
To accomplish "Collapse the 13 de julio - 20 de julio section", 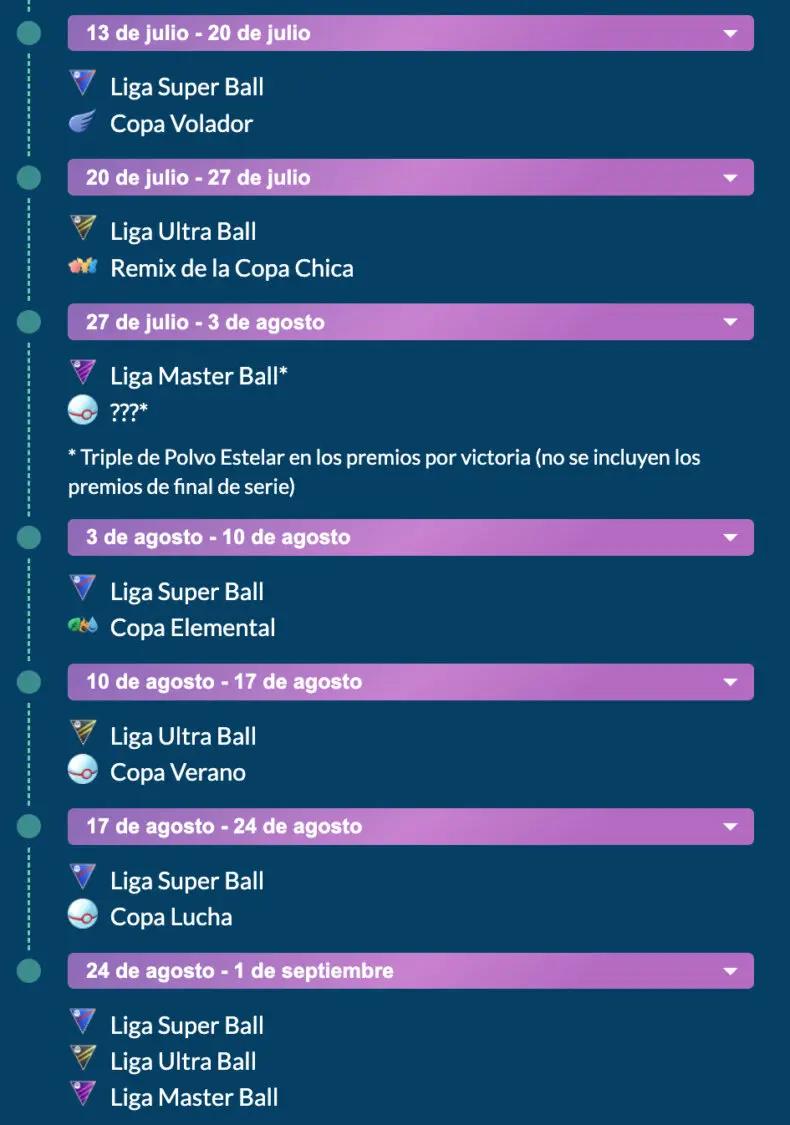I will coord(730,34).
